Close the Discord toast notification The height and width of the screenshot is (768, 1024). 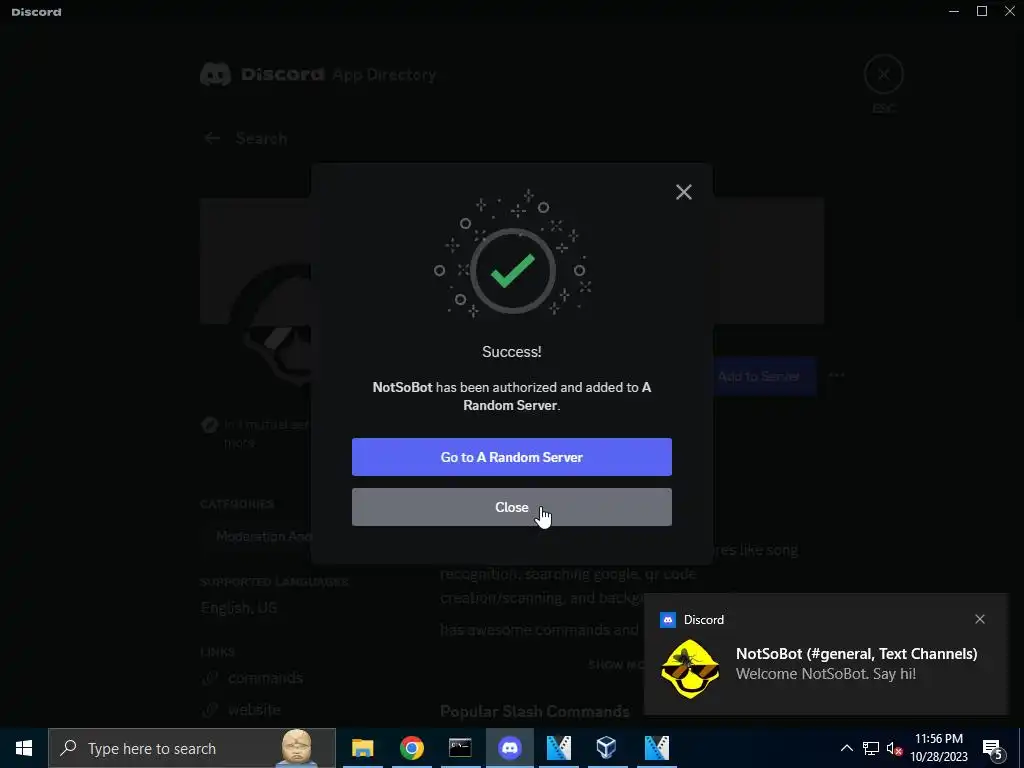(x=980, y=619)
